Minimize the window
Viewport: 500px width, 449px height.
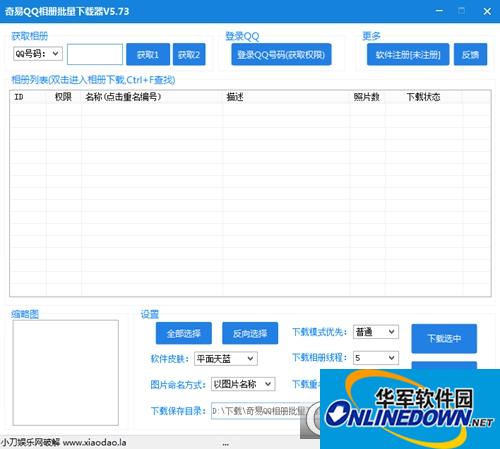439,11
